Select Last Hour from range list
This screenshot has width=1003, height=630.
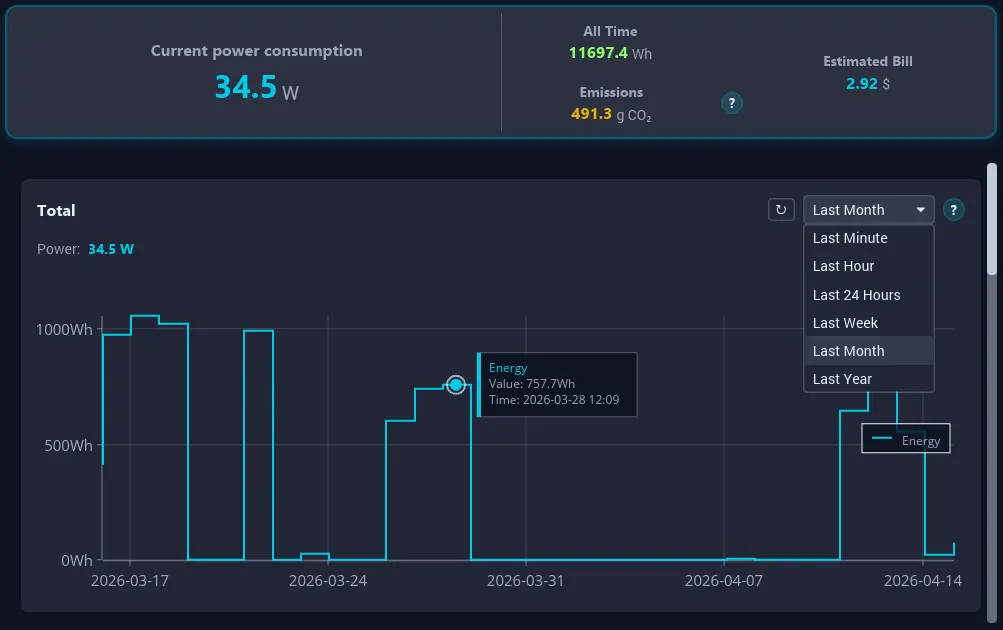coord(869,266)
